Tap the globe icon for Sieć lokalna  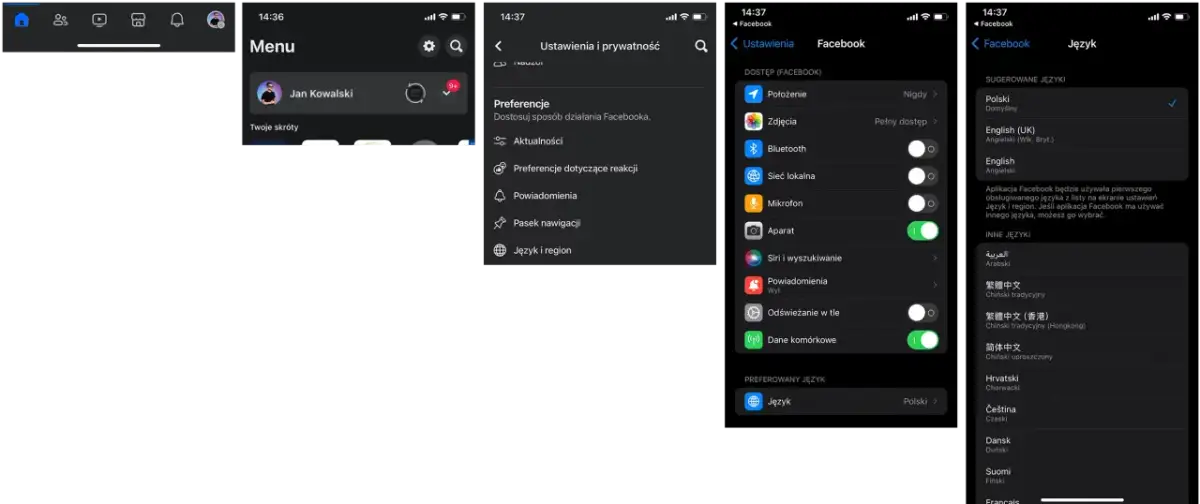tap(754, 176)
